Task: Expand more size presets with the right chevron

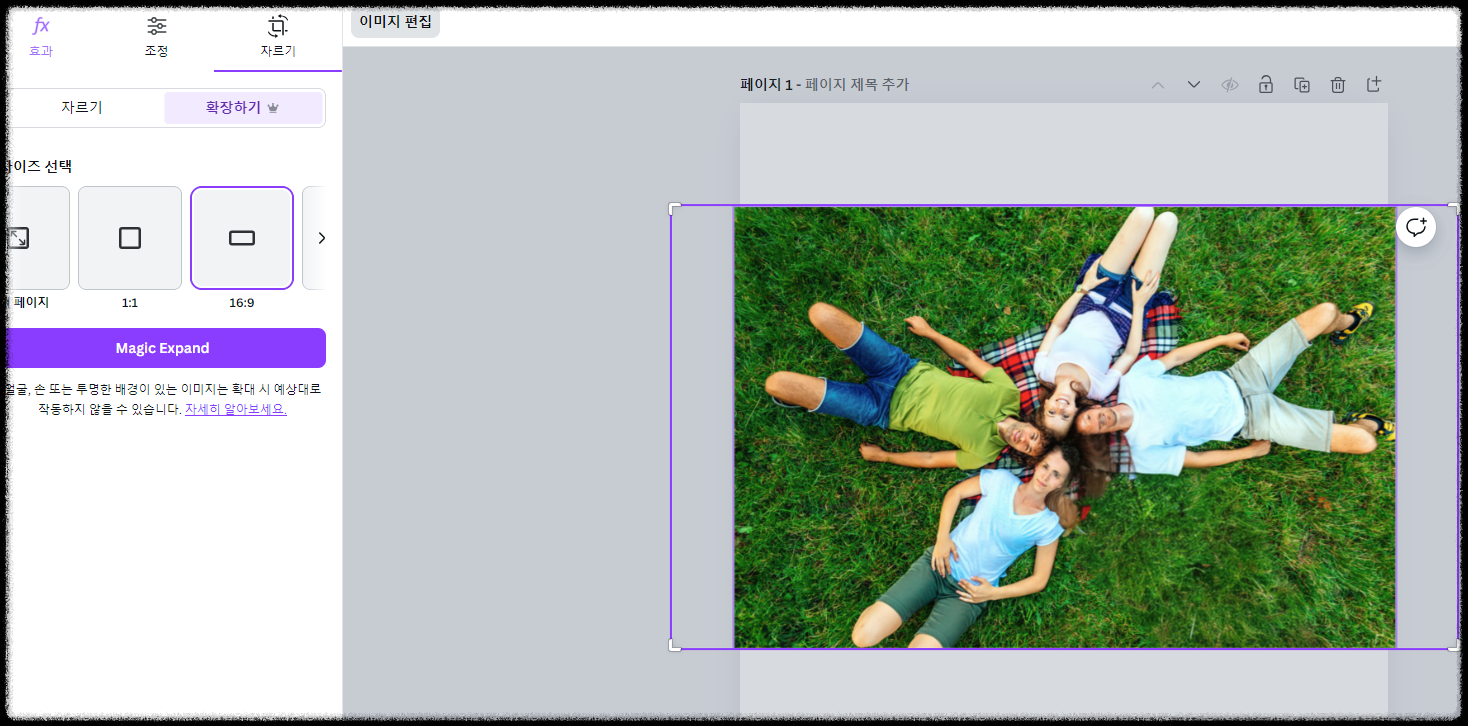Action: click(321, 237)
